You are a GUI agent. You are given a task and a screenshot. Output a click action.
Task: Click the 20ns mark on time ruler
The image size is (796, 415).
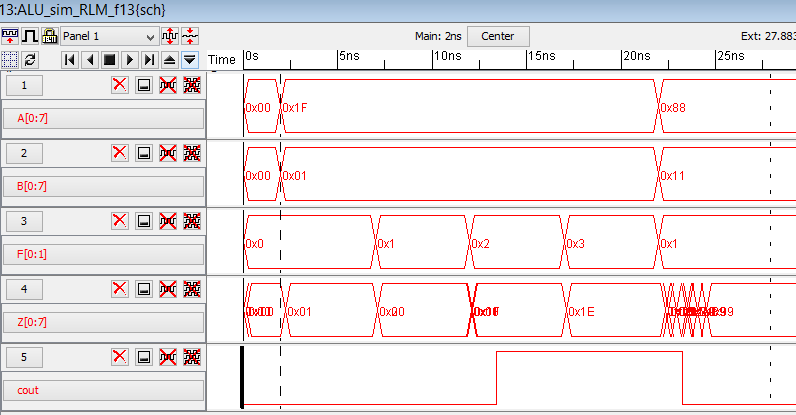point(637,56)
